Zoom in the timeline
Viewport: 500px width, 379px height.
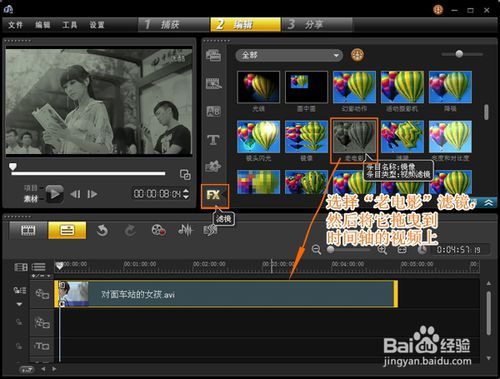pos(382,250)
